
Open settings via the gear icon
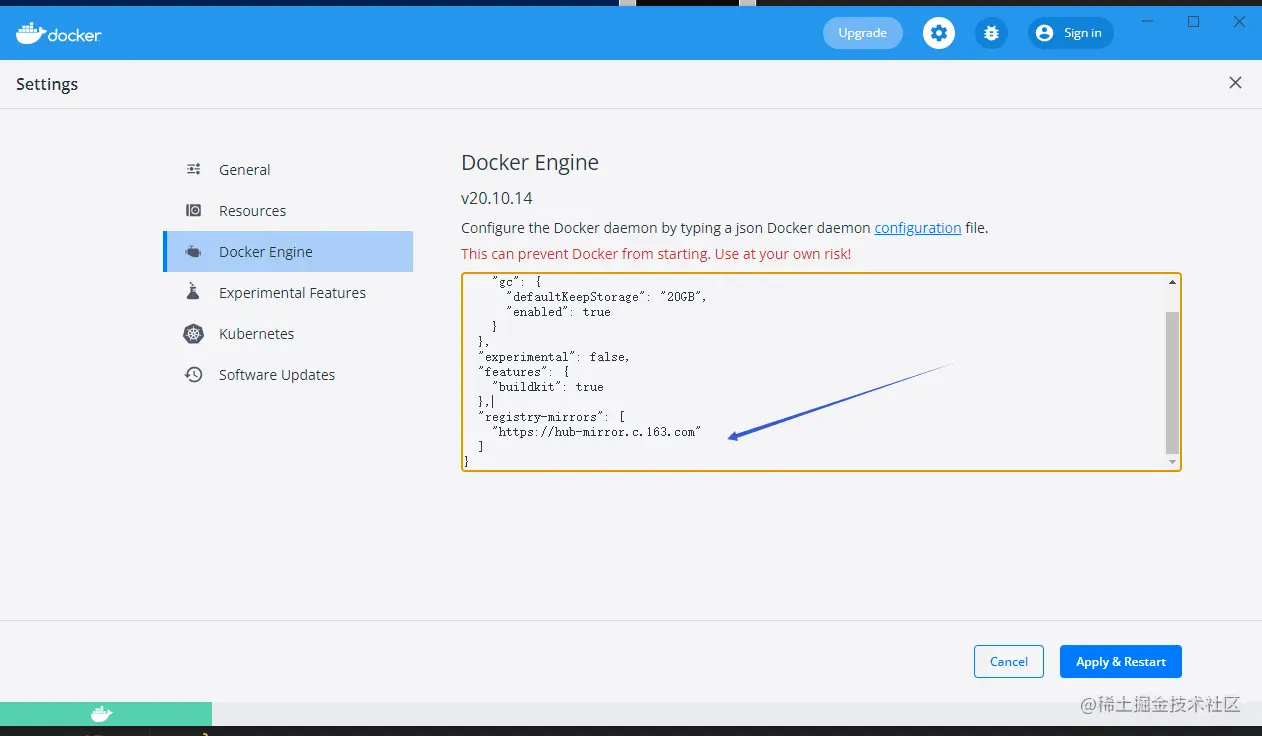938,33
